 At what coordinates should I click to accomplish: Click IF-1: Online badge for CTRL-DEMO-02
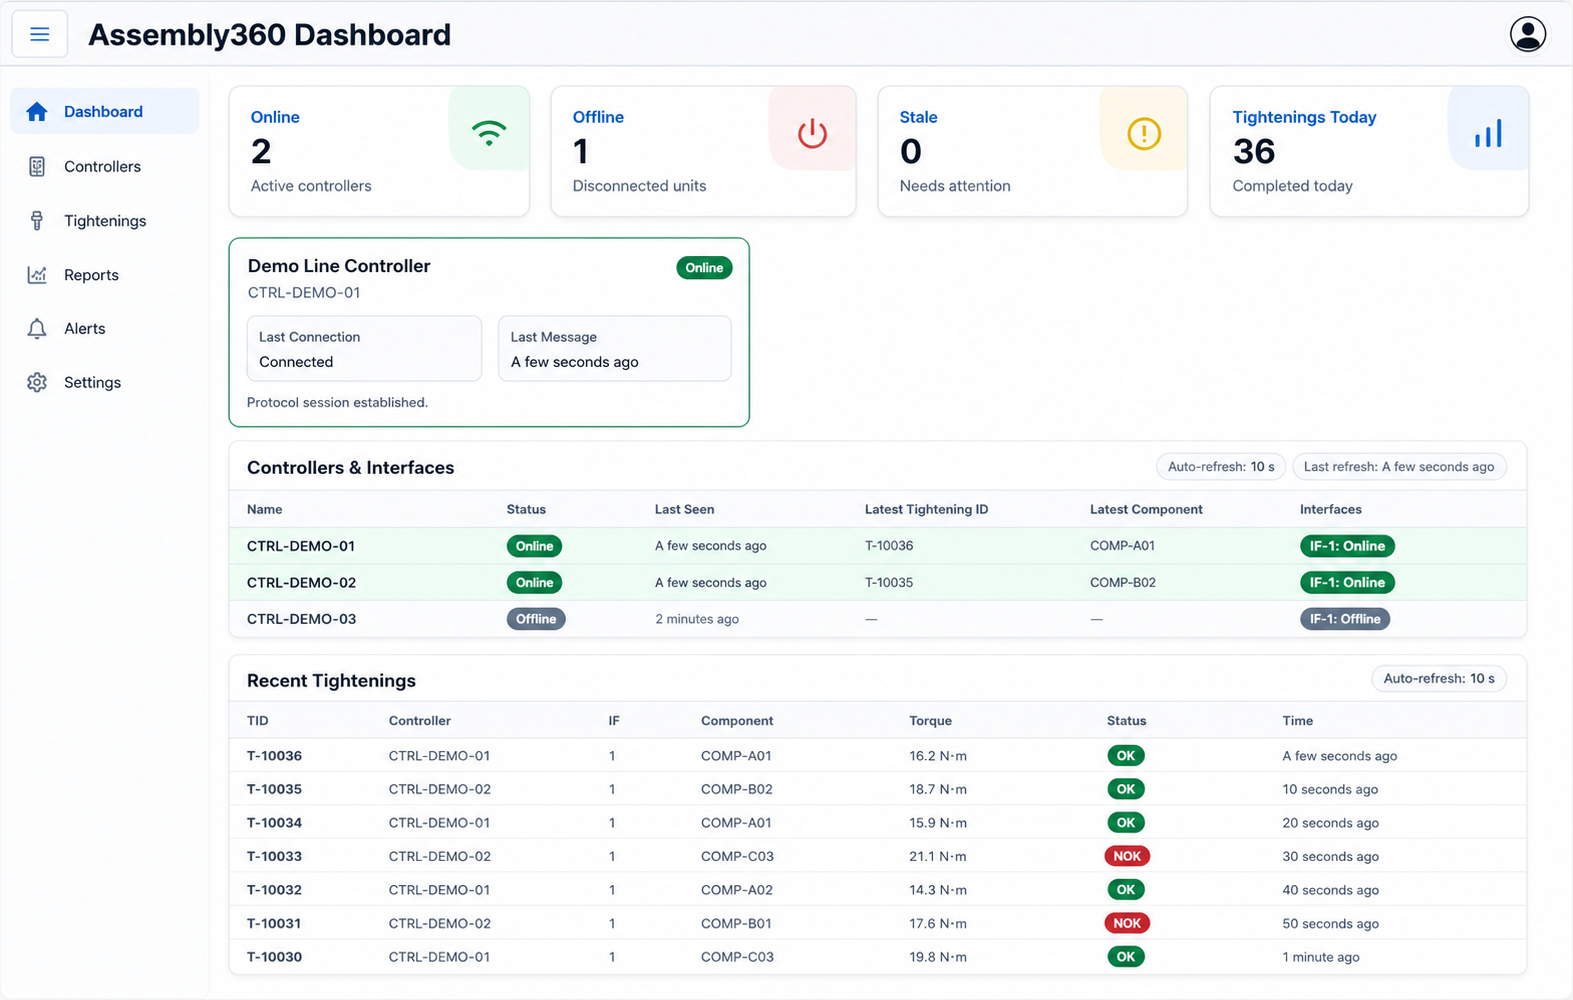click(1347, 583)
